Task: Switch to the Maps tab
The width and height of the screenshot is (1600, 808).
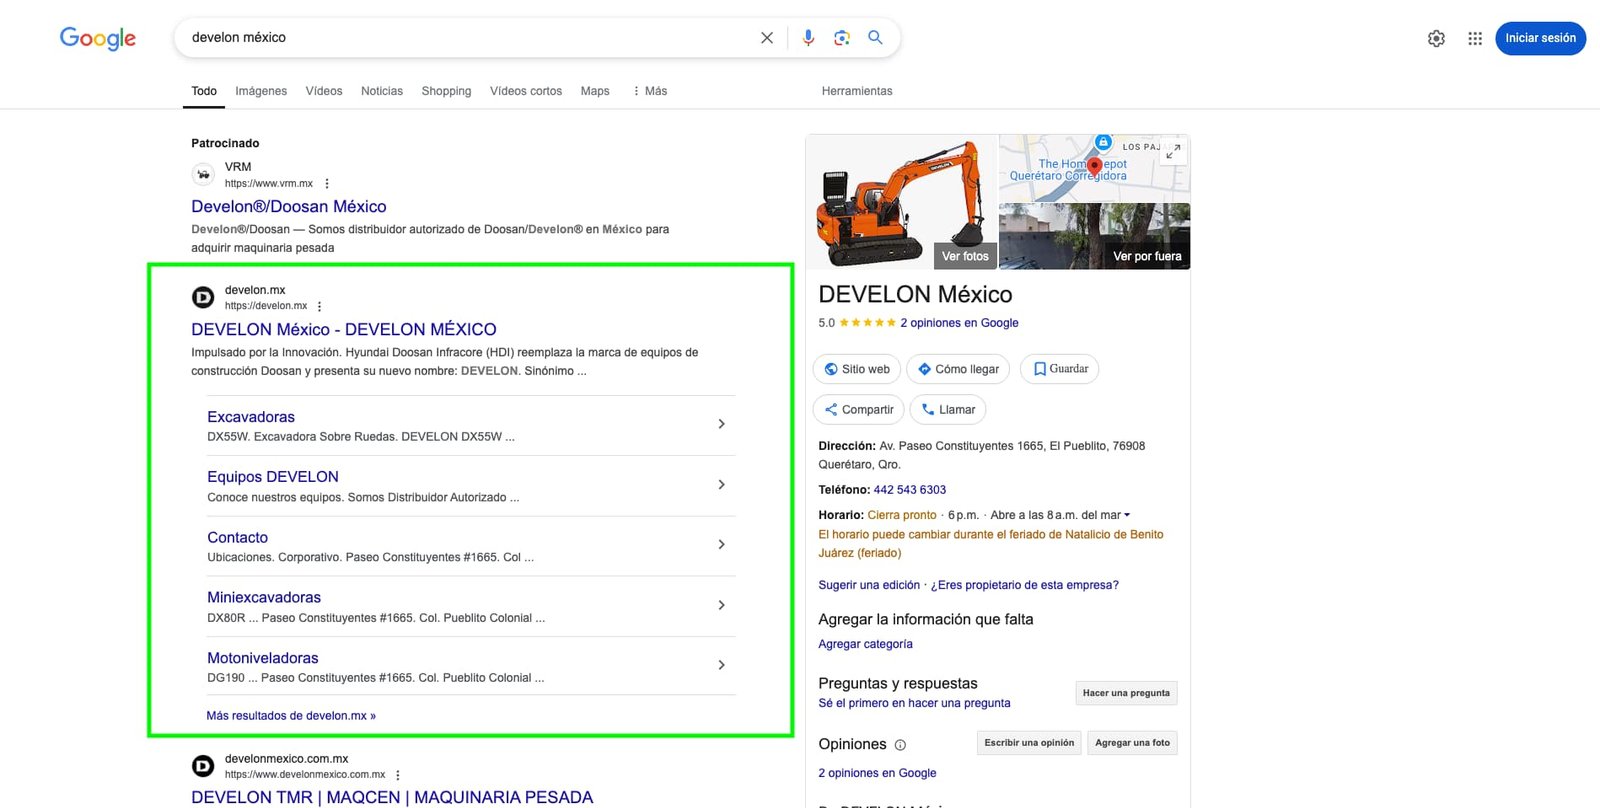Action: coord(595,91)
